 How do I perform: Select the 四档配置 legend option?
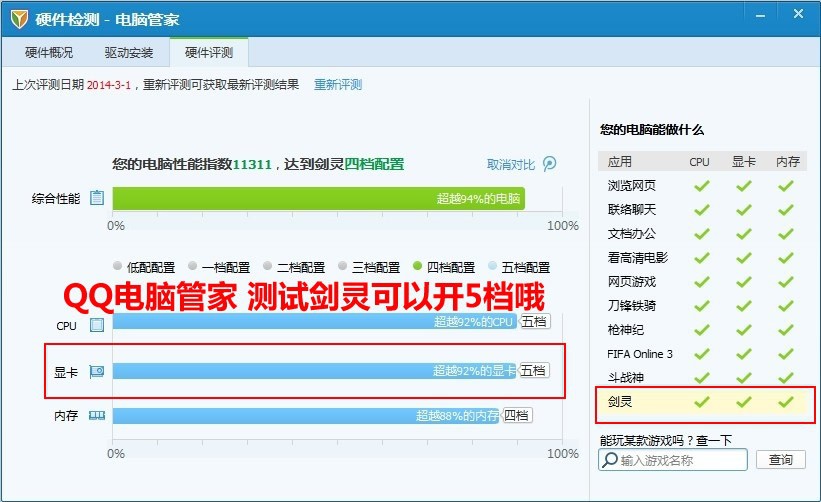point(444,267)
